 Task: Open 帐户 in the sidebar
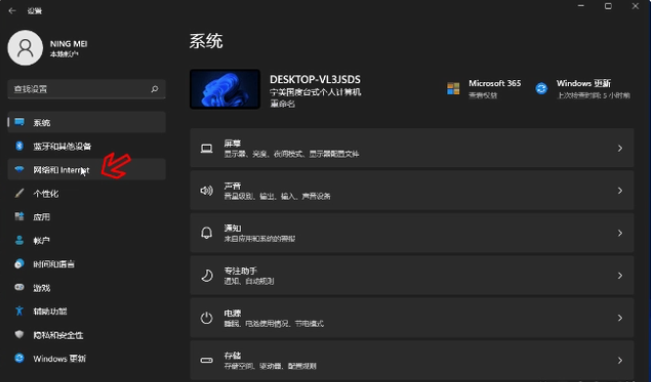(87, 240)
